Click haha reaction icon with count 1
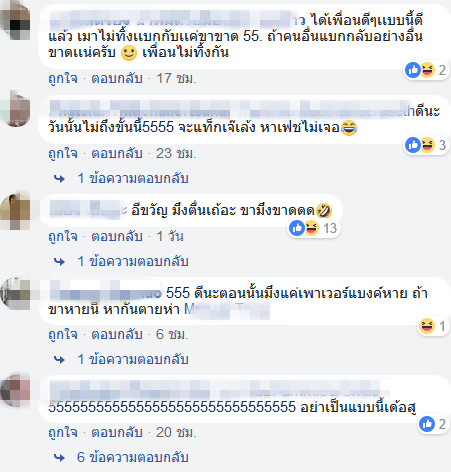451x472 pixels. pos(427,326)
